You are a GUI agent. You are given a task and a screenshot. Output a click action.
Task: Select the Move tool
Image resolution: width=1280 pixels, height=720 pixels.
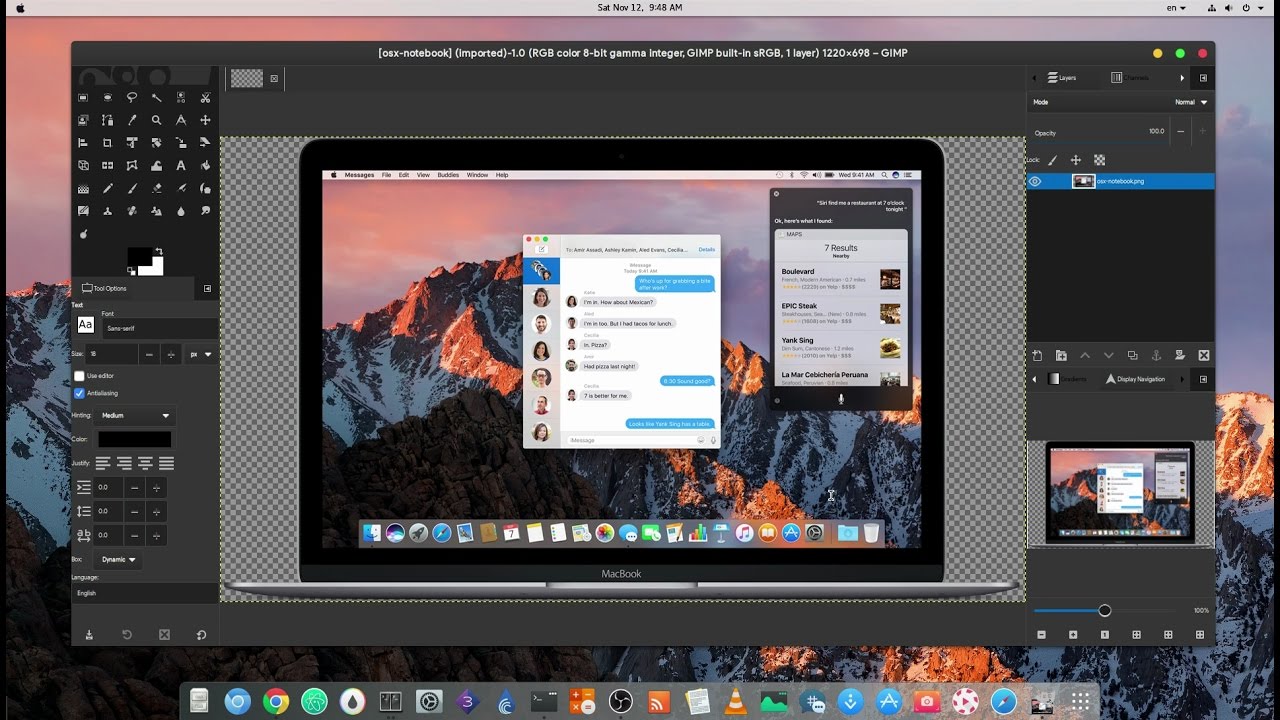pos(205,120)
